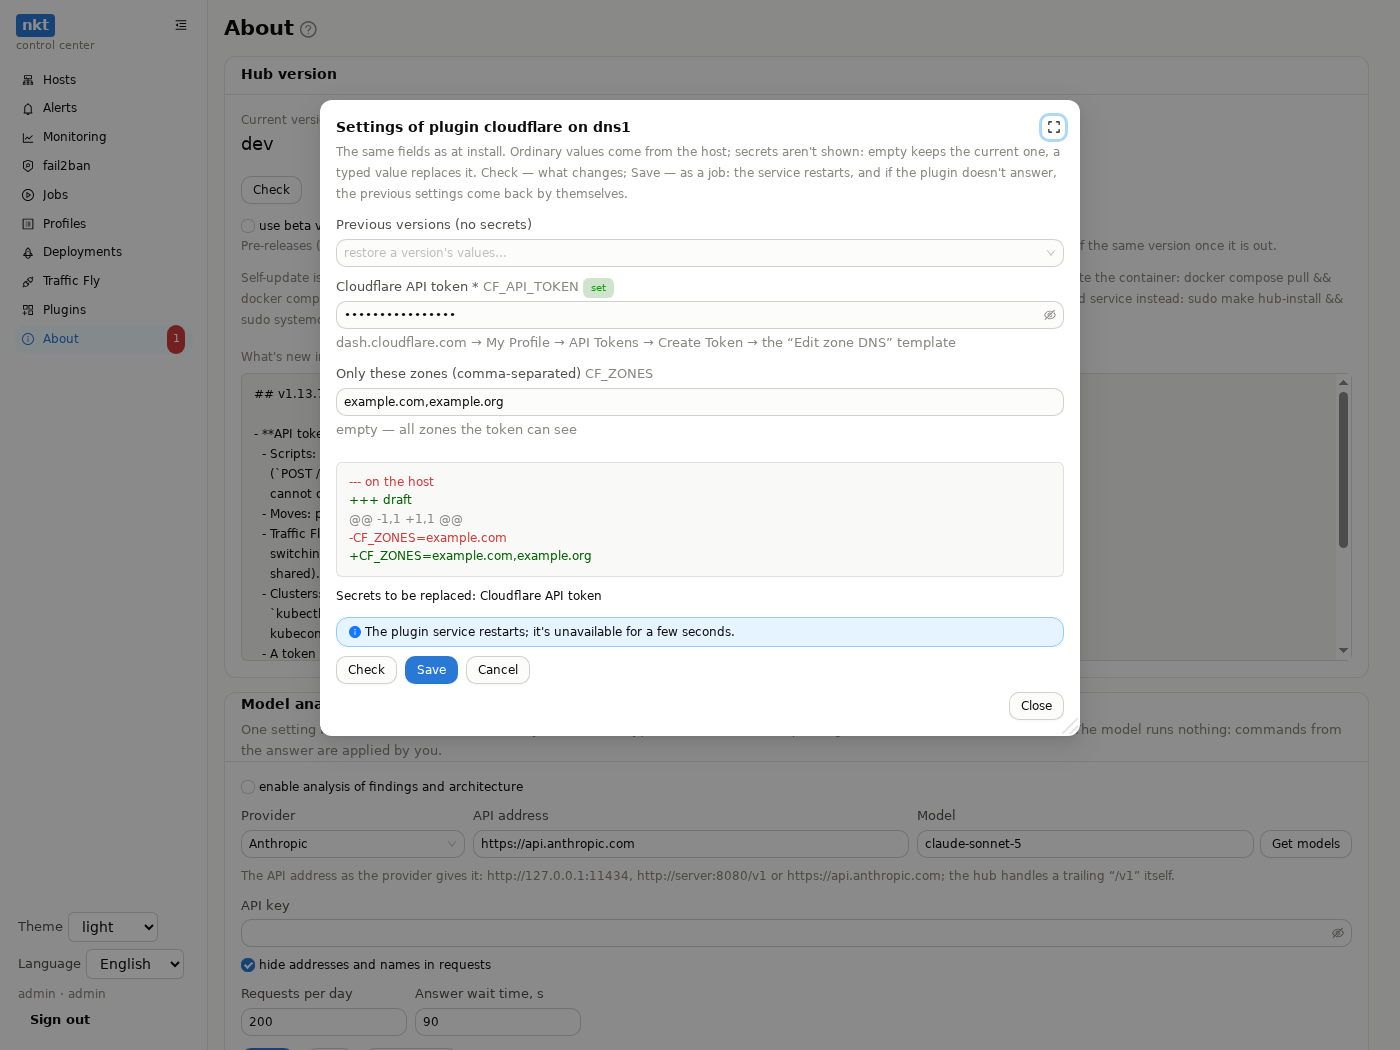Open the Theme dropdown
Viewport: 1400px width, 1050px height.
[x=113, y=927]
